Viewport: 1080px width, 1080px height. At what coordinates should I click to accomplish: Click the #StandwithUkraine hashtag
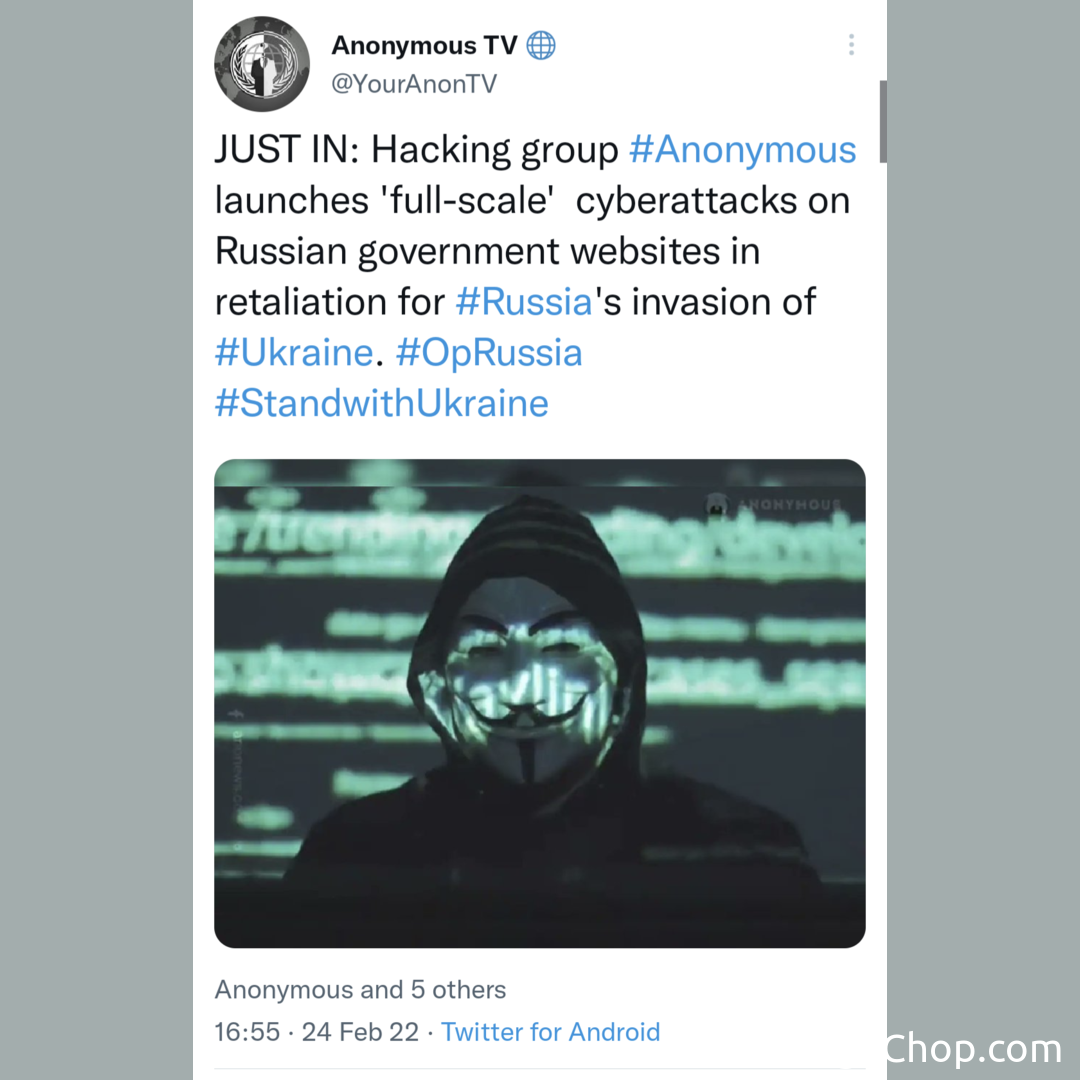click(x=382, y=403)
